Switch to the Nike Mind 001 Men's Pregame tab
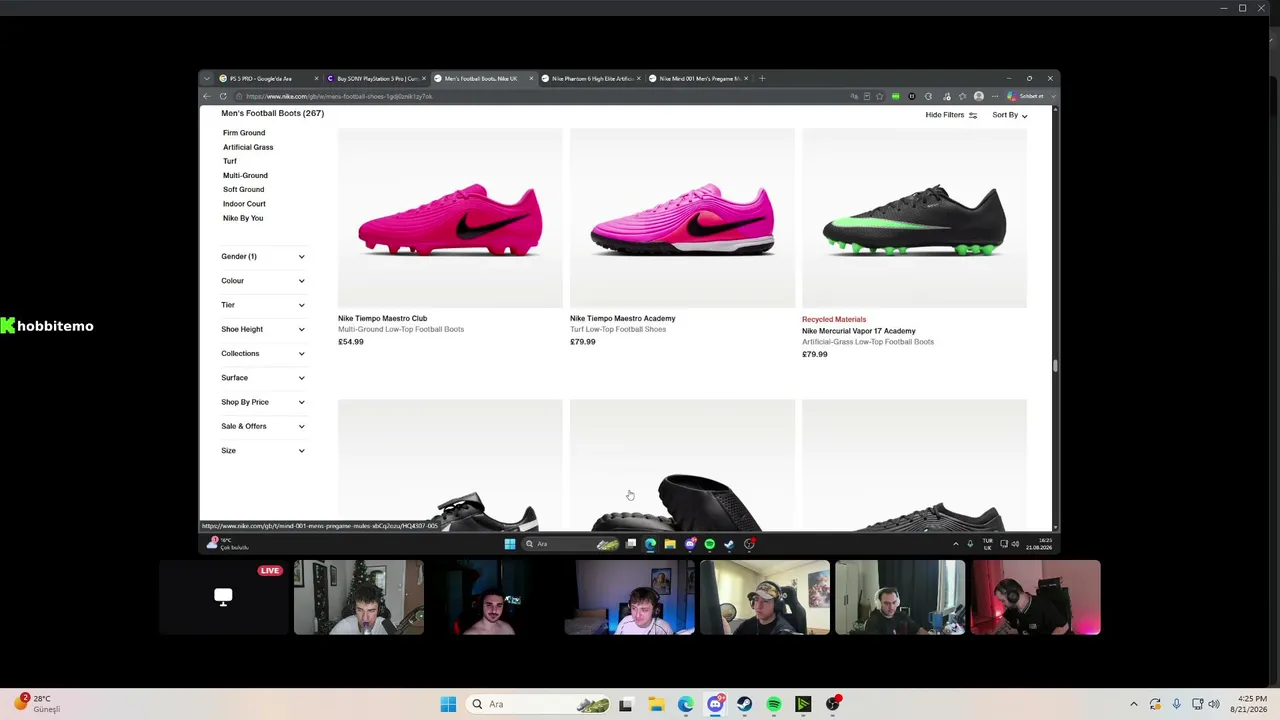1280x720 pixels. (x=698, y=79)
